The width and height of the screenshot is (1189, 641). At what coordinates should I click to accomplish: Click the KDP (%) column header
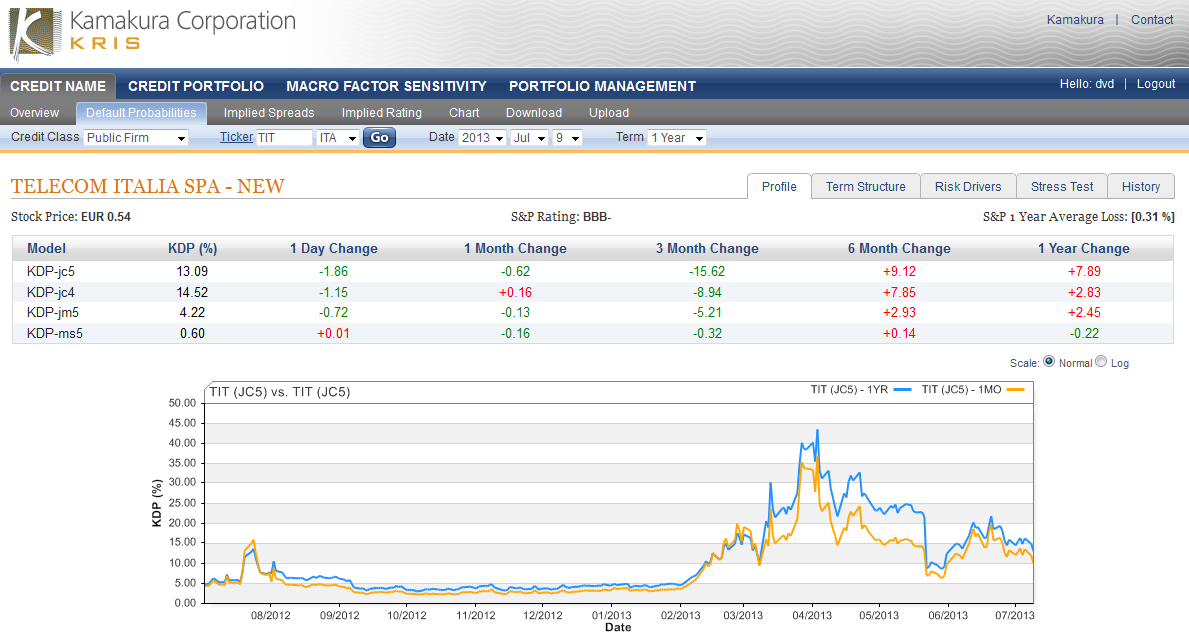193,249
